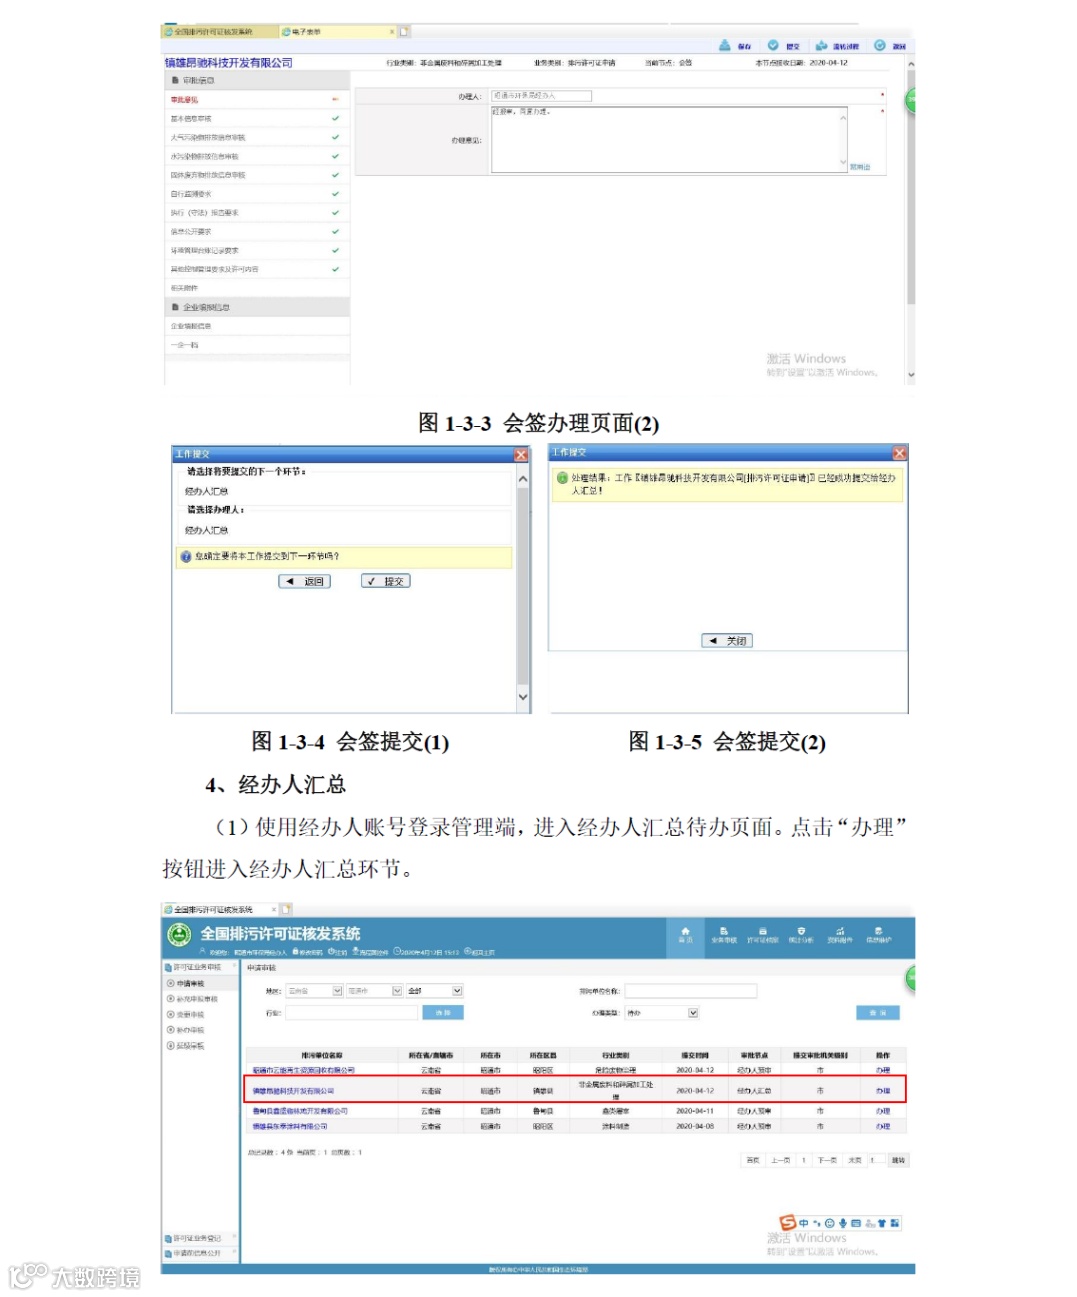1077x1297 pixels.
Task: Click the 排污单位名称 search field
Action: (x=690, y=991)
